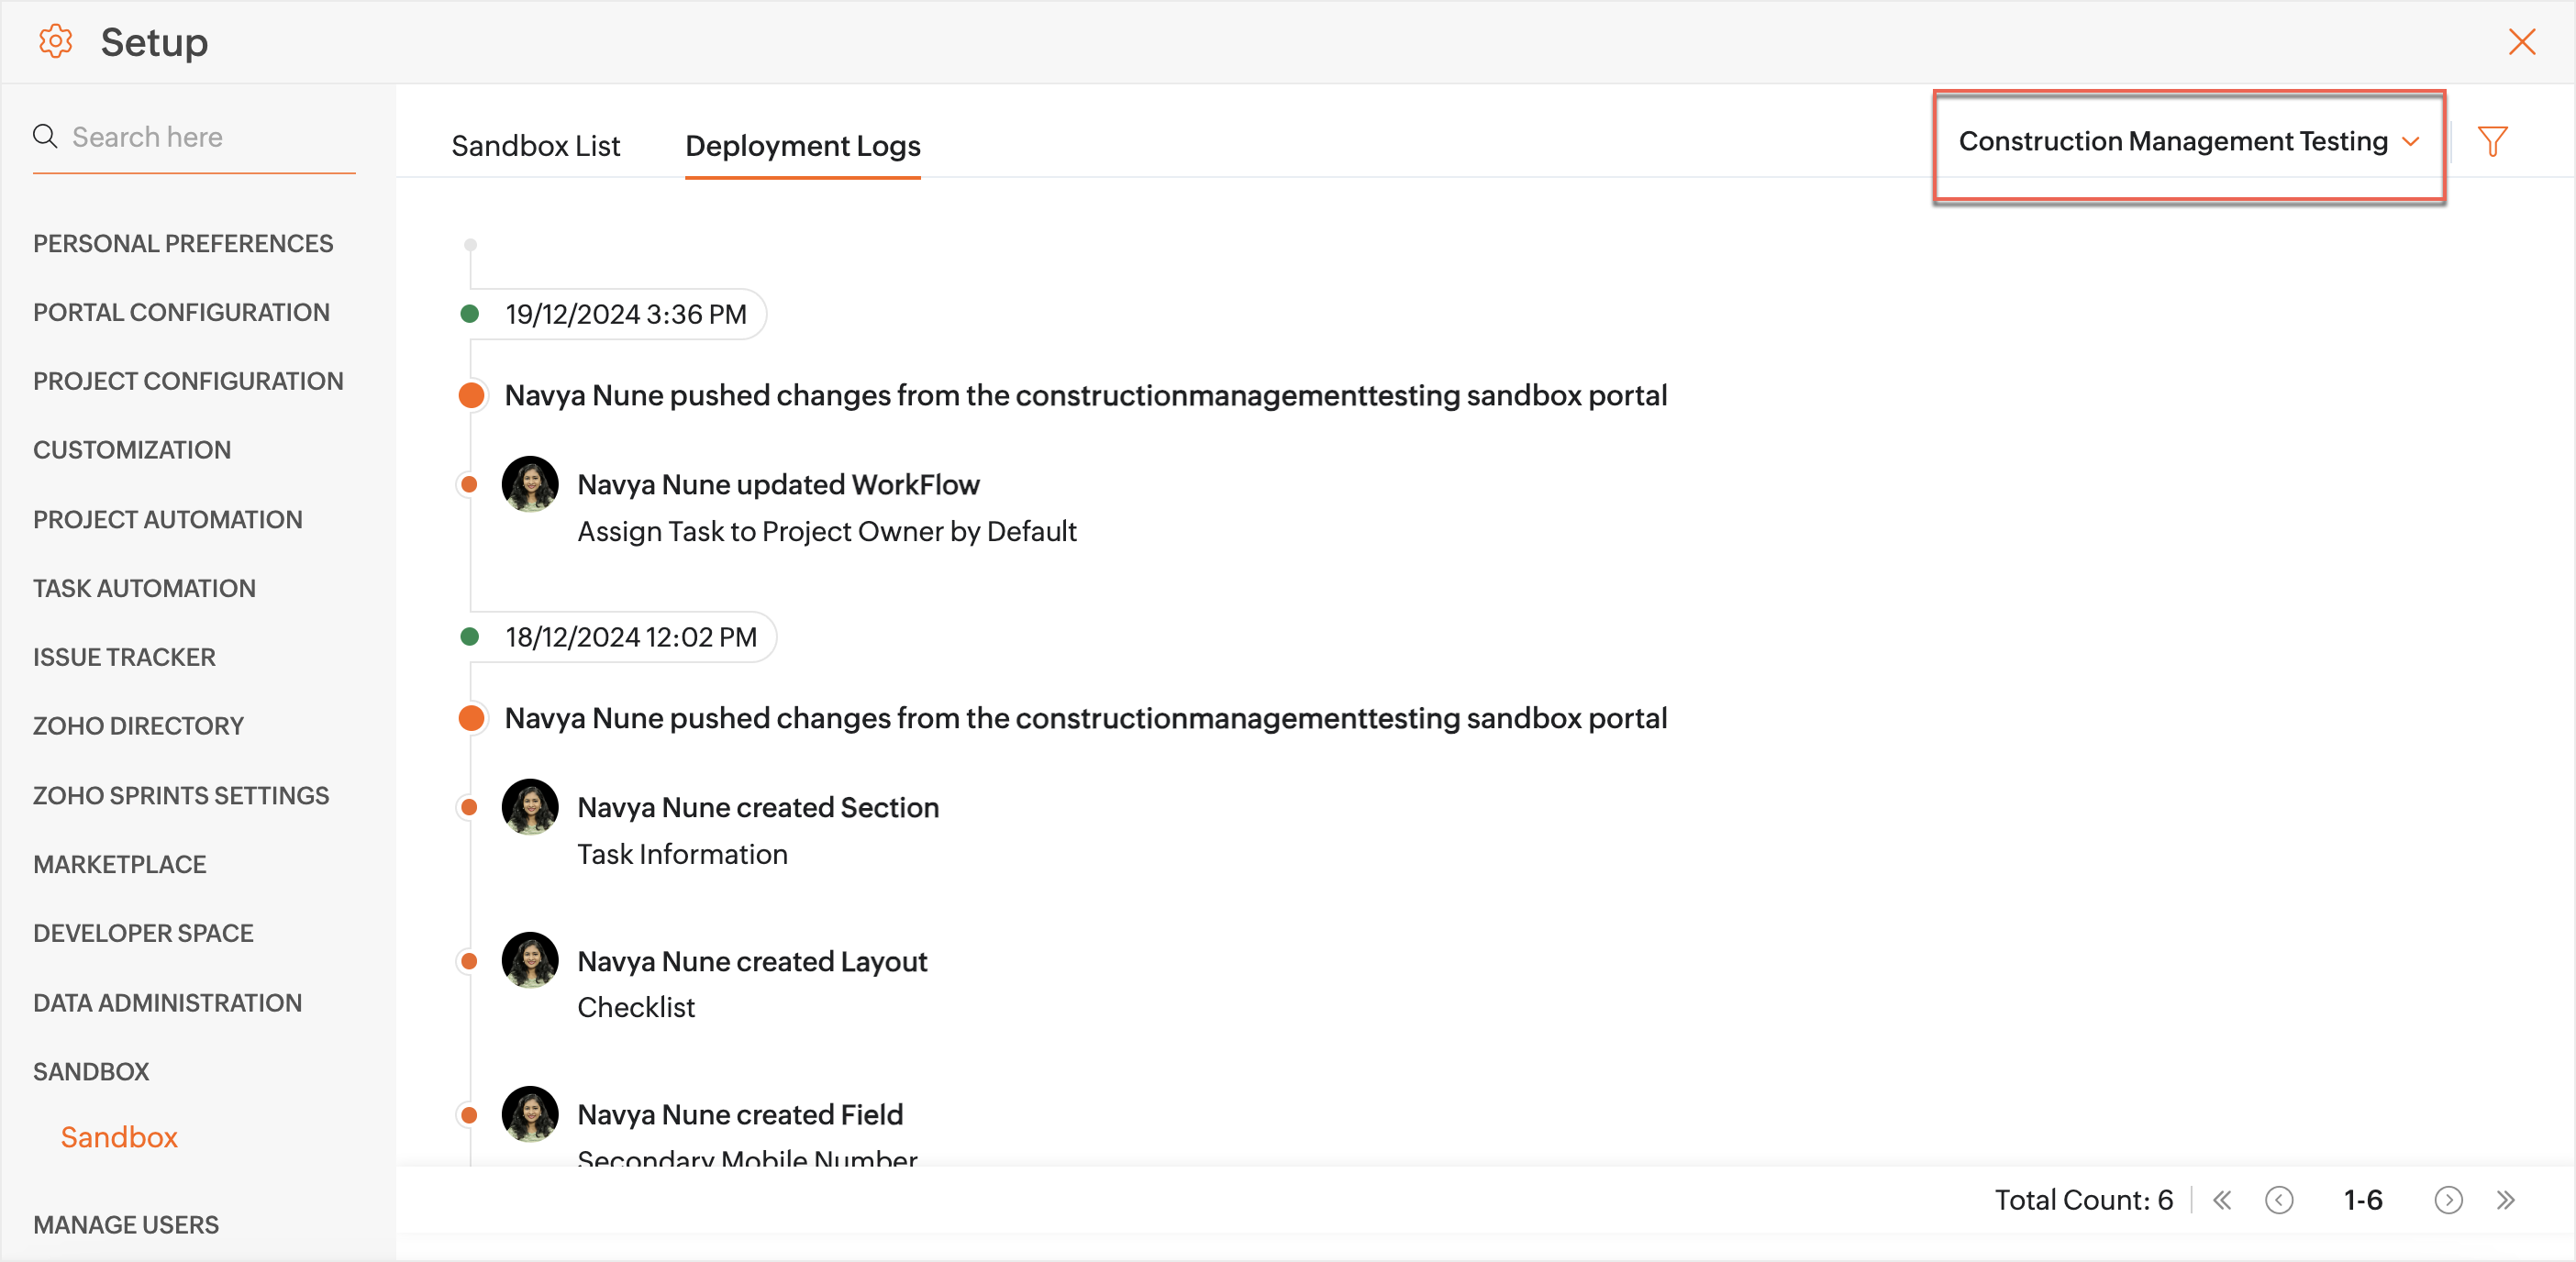Expand the Task Automation section
The height and width of the screenshot is (1262, 2576).
point(144,588)
